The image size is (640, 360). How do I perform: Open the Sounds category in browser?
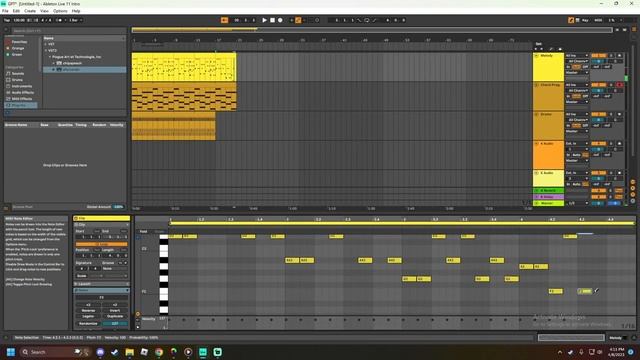18,73
